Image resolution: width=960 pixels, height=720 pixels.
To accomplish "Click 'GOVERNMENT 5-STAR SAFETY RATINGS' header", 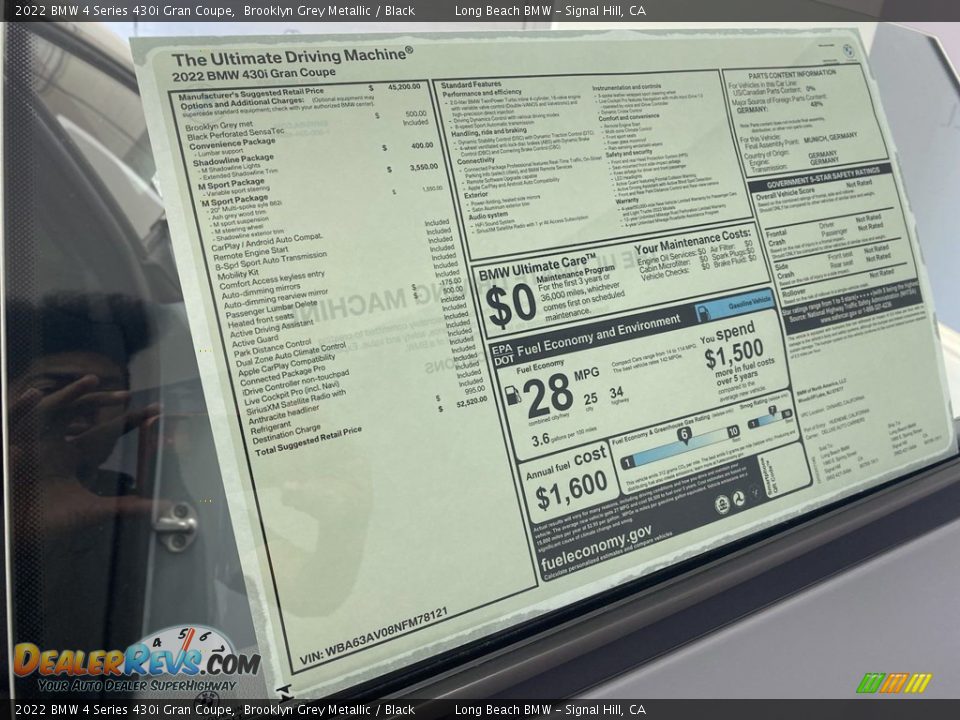I will 823,178.
